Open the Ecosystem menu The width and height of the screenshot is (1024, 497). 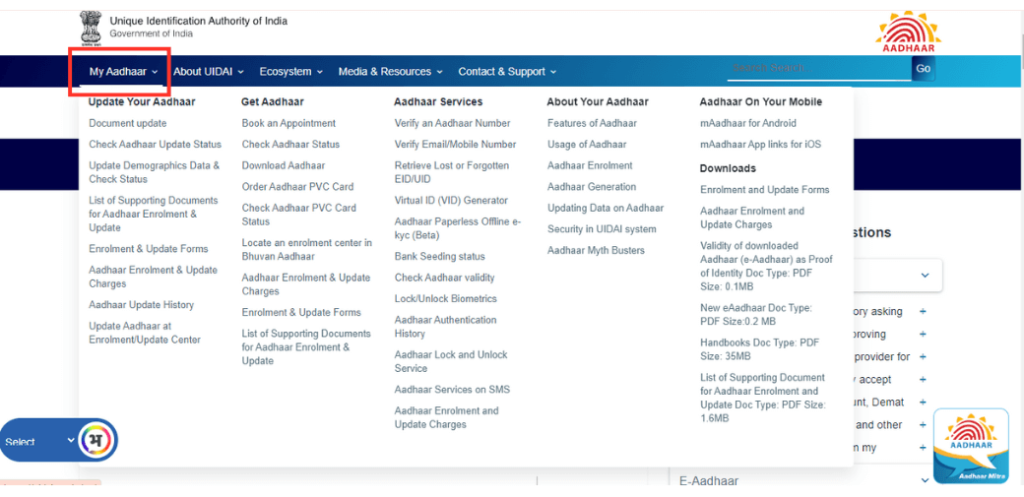click(291, 72)
